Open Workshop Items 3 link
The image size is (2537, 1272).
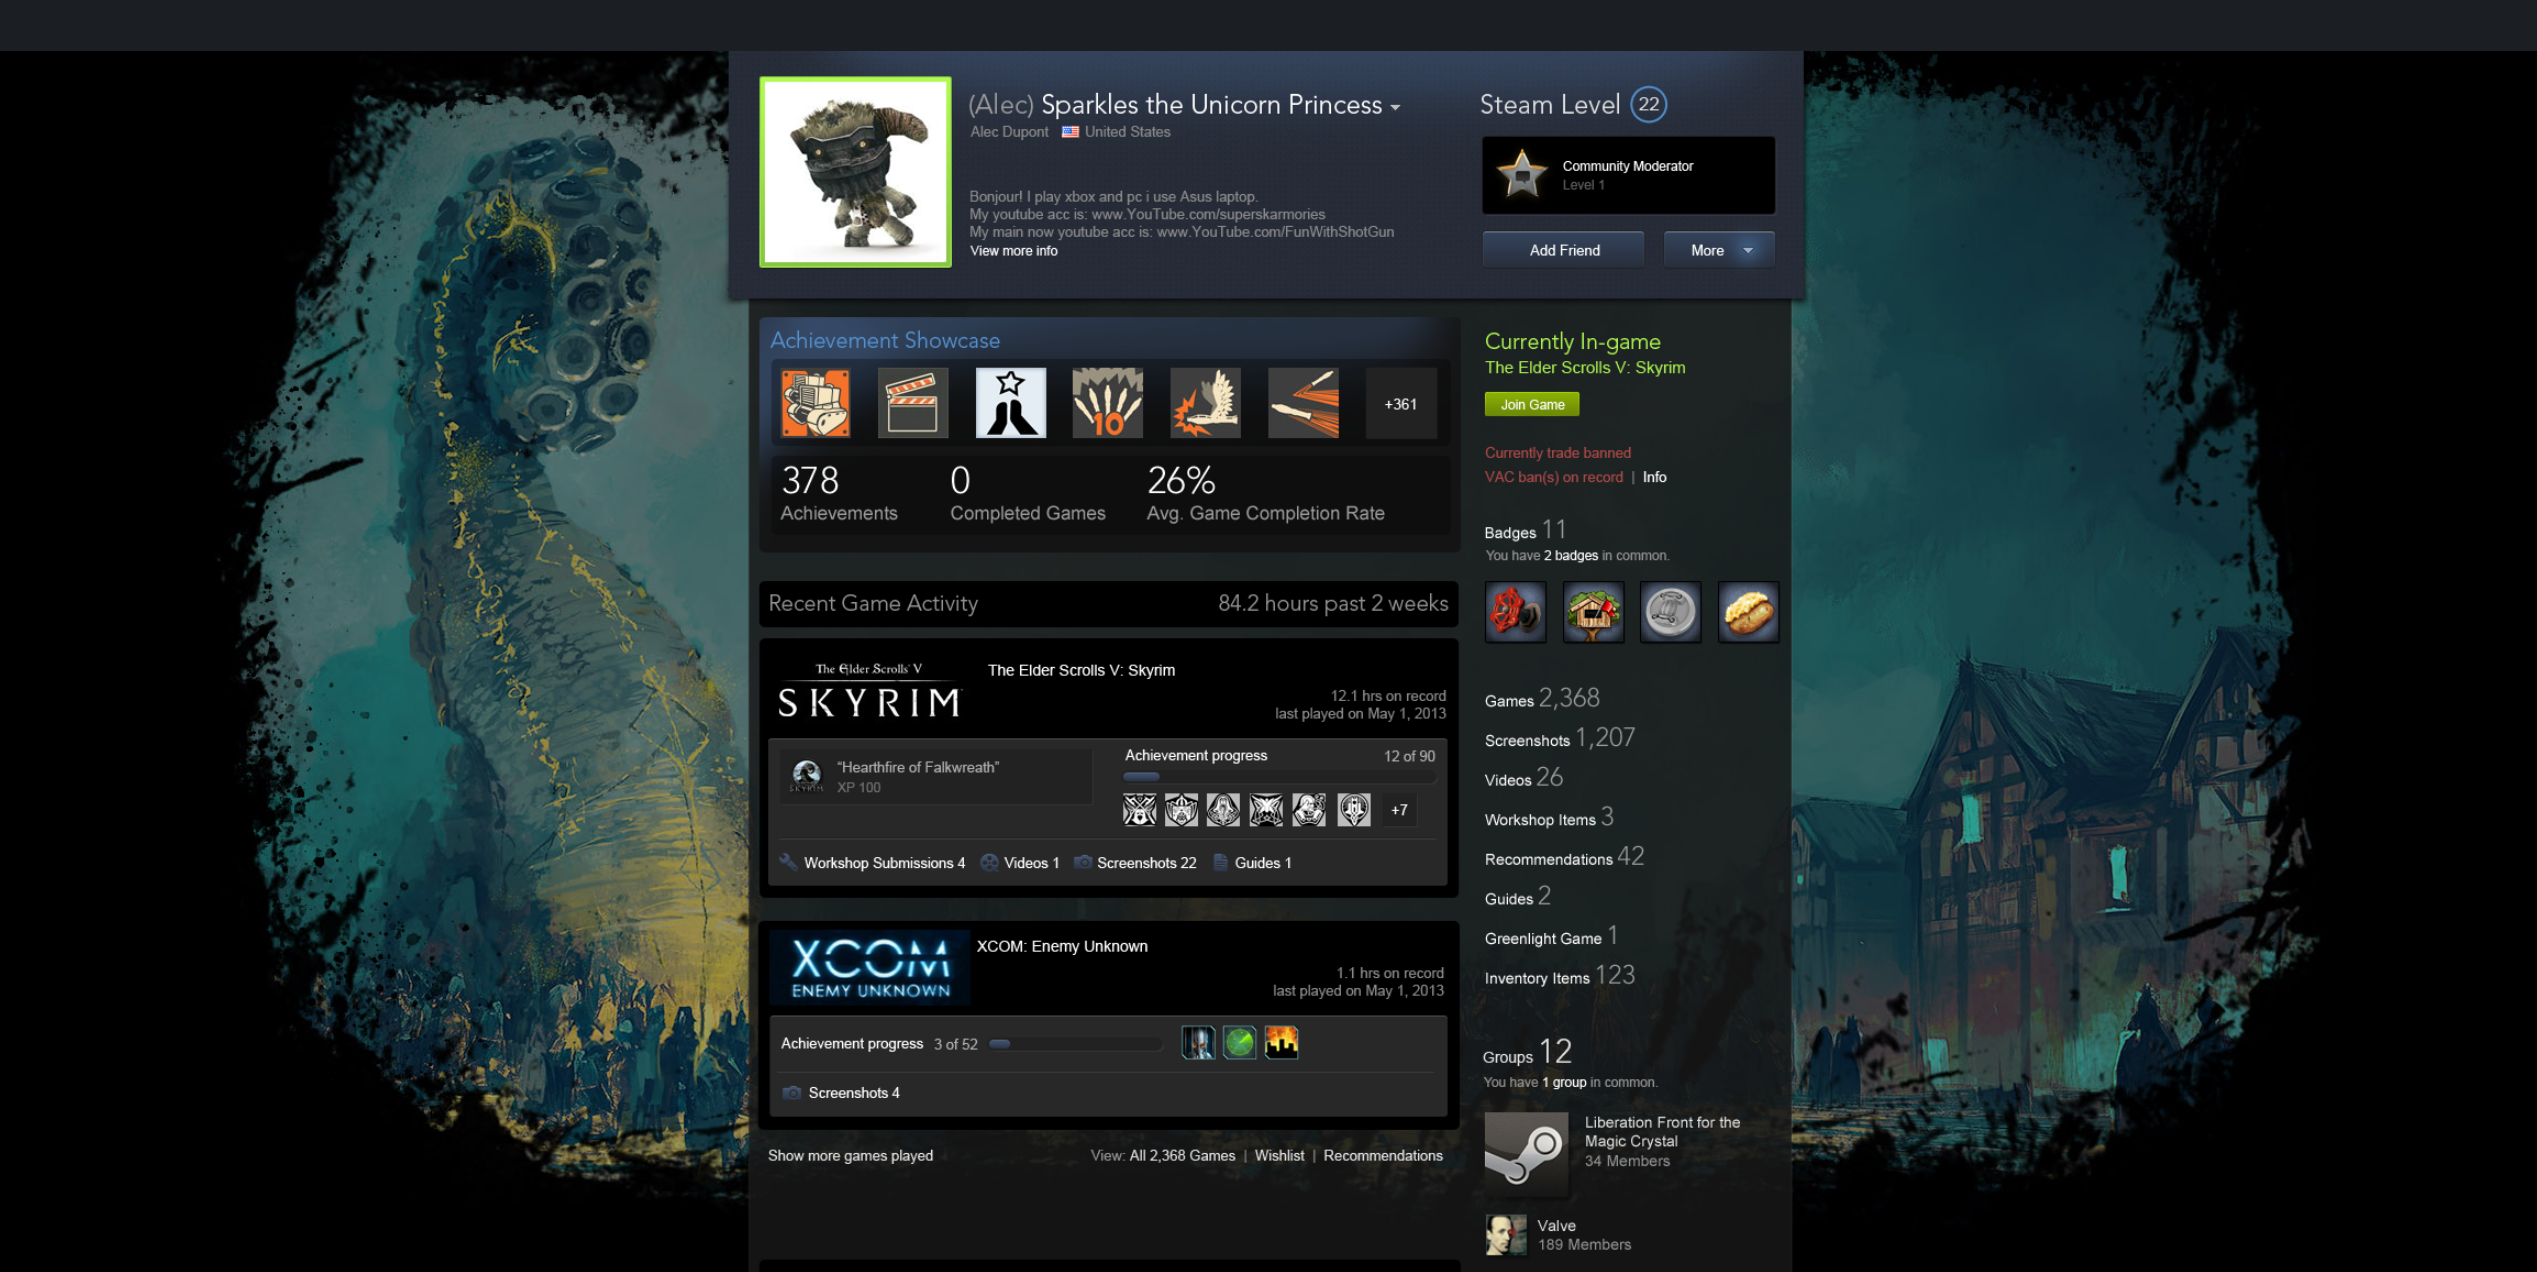pos(1549,817)
